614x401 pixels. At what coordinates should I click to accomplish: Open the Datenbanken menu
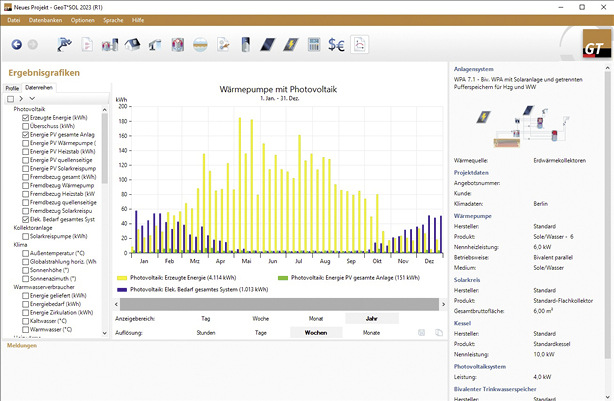[44, 20]
